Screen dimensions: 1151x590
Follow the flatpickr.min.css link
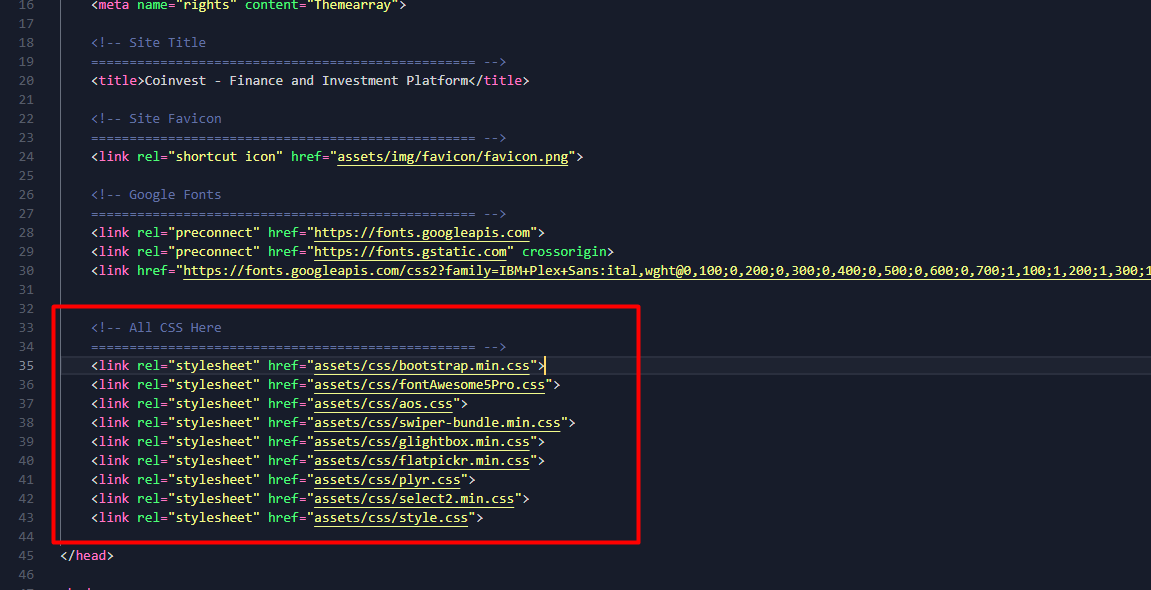click(422, 461)
